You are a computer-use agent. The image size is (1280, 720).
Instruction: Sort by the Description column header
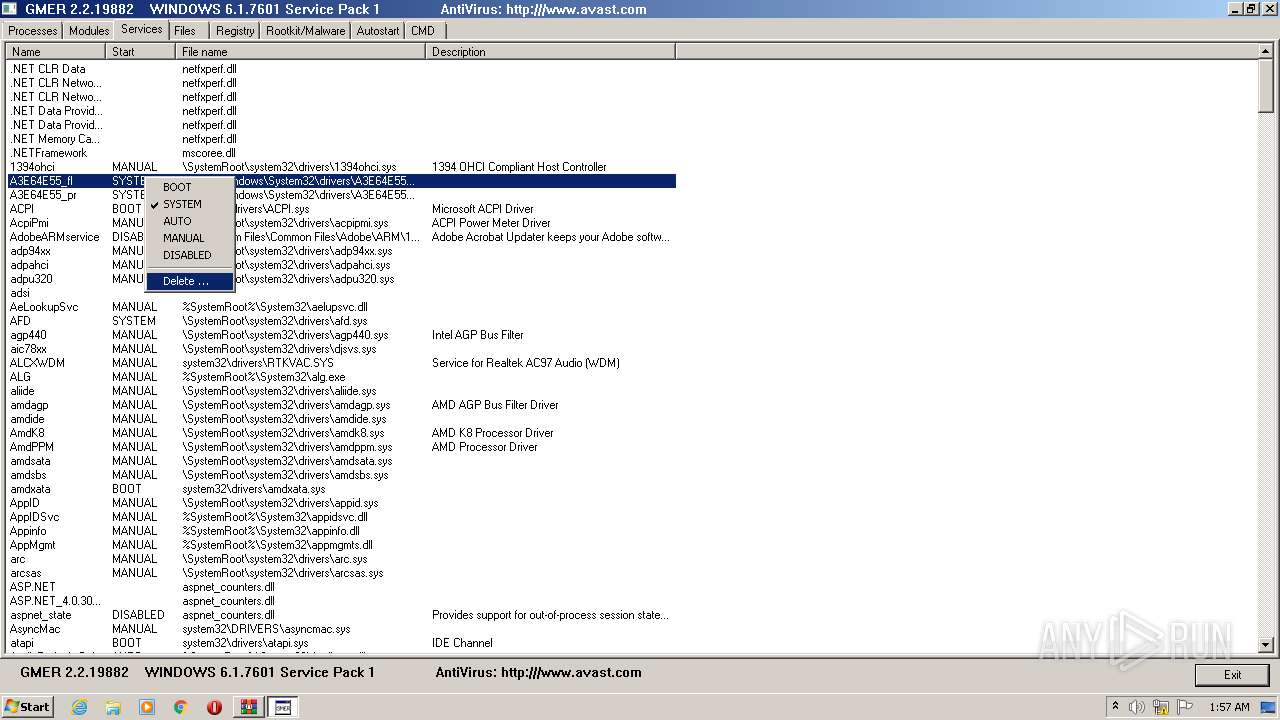coord(551,51)
